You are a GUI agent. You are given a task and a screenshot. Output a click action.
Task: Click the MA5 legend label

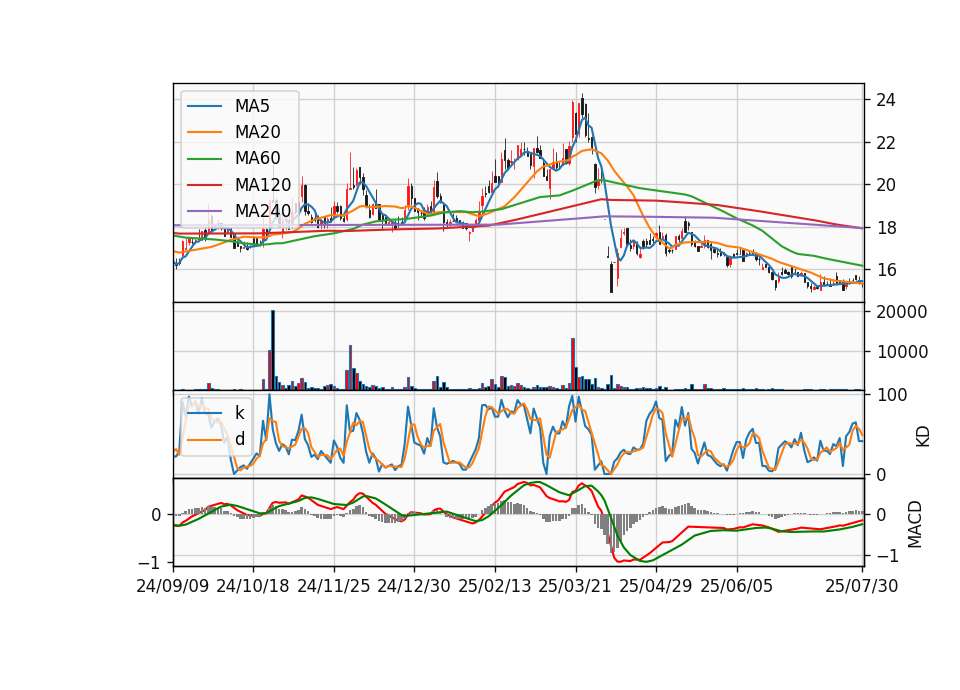point(252,106)
